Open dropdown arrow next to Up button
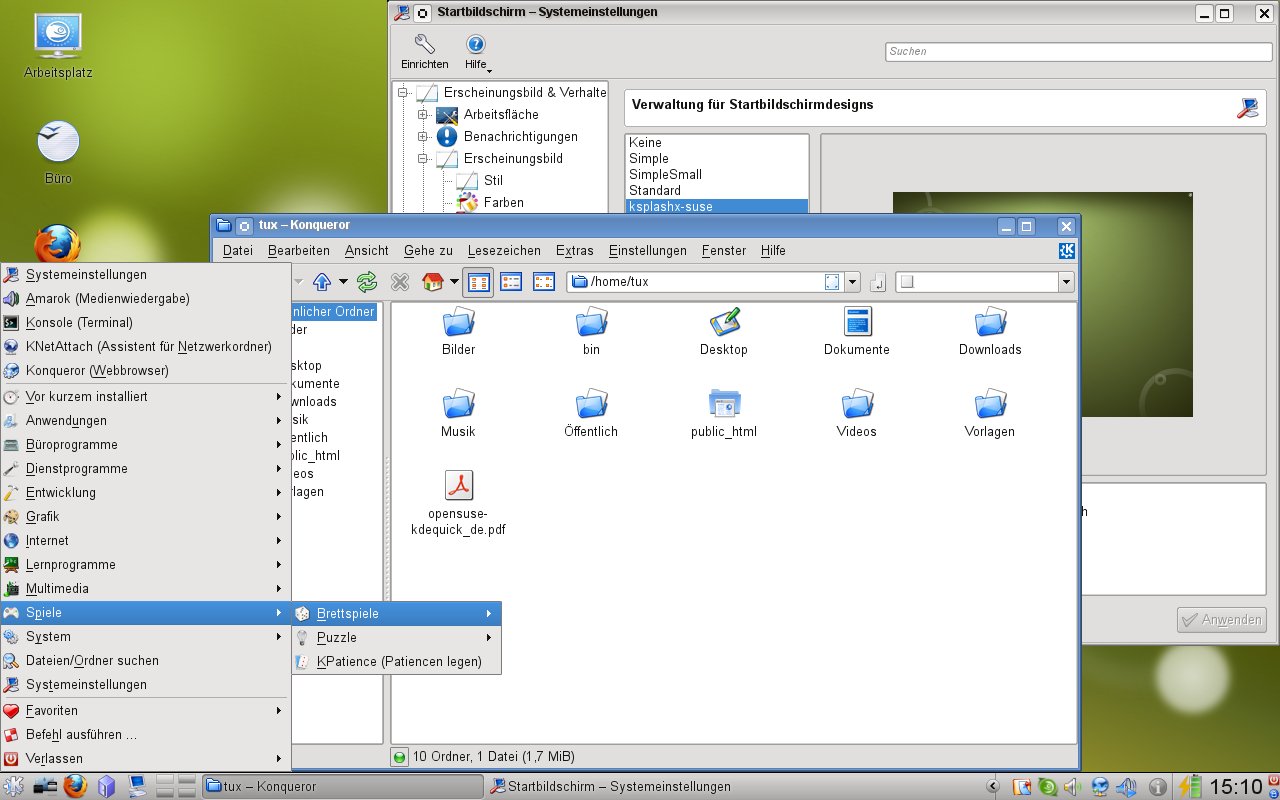1280x800 pixels. [343, 282]
